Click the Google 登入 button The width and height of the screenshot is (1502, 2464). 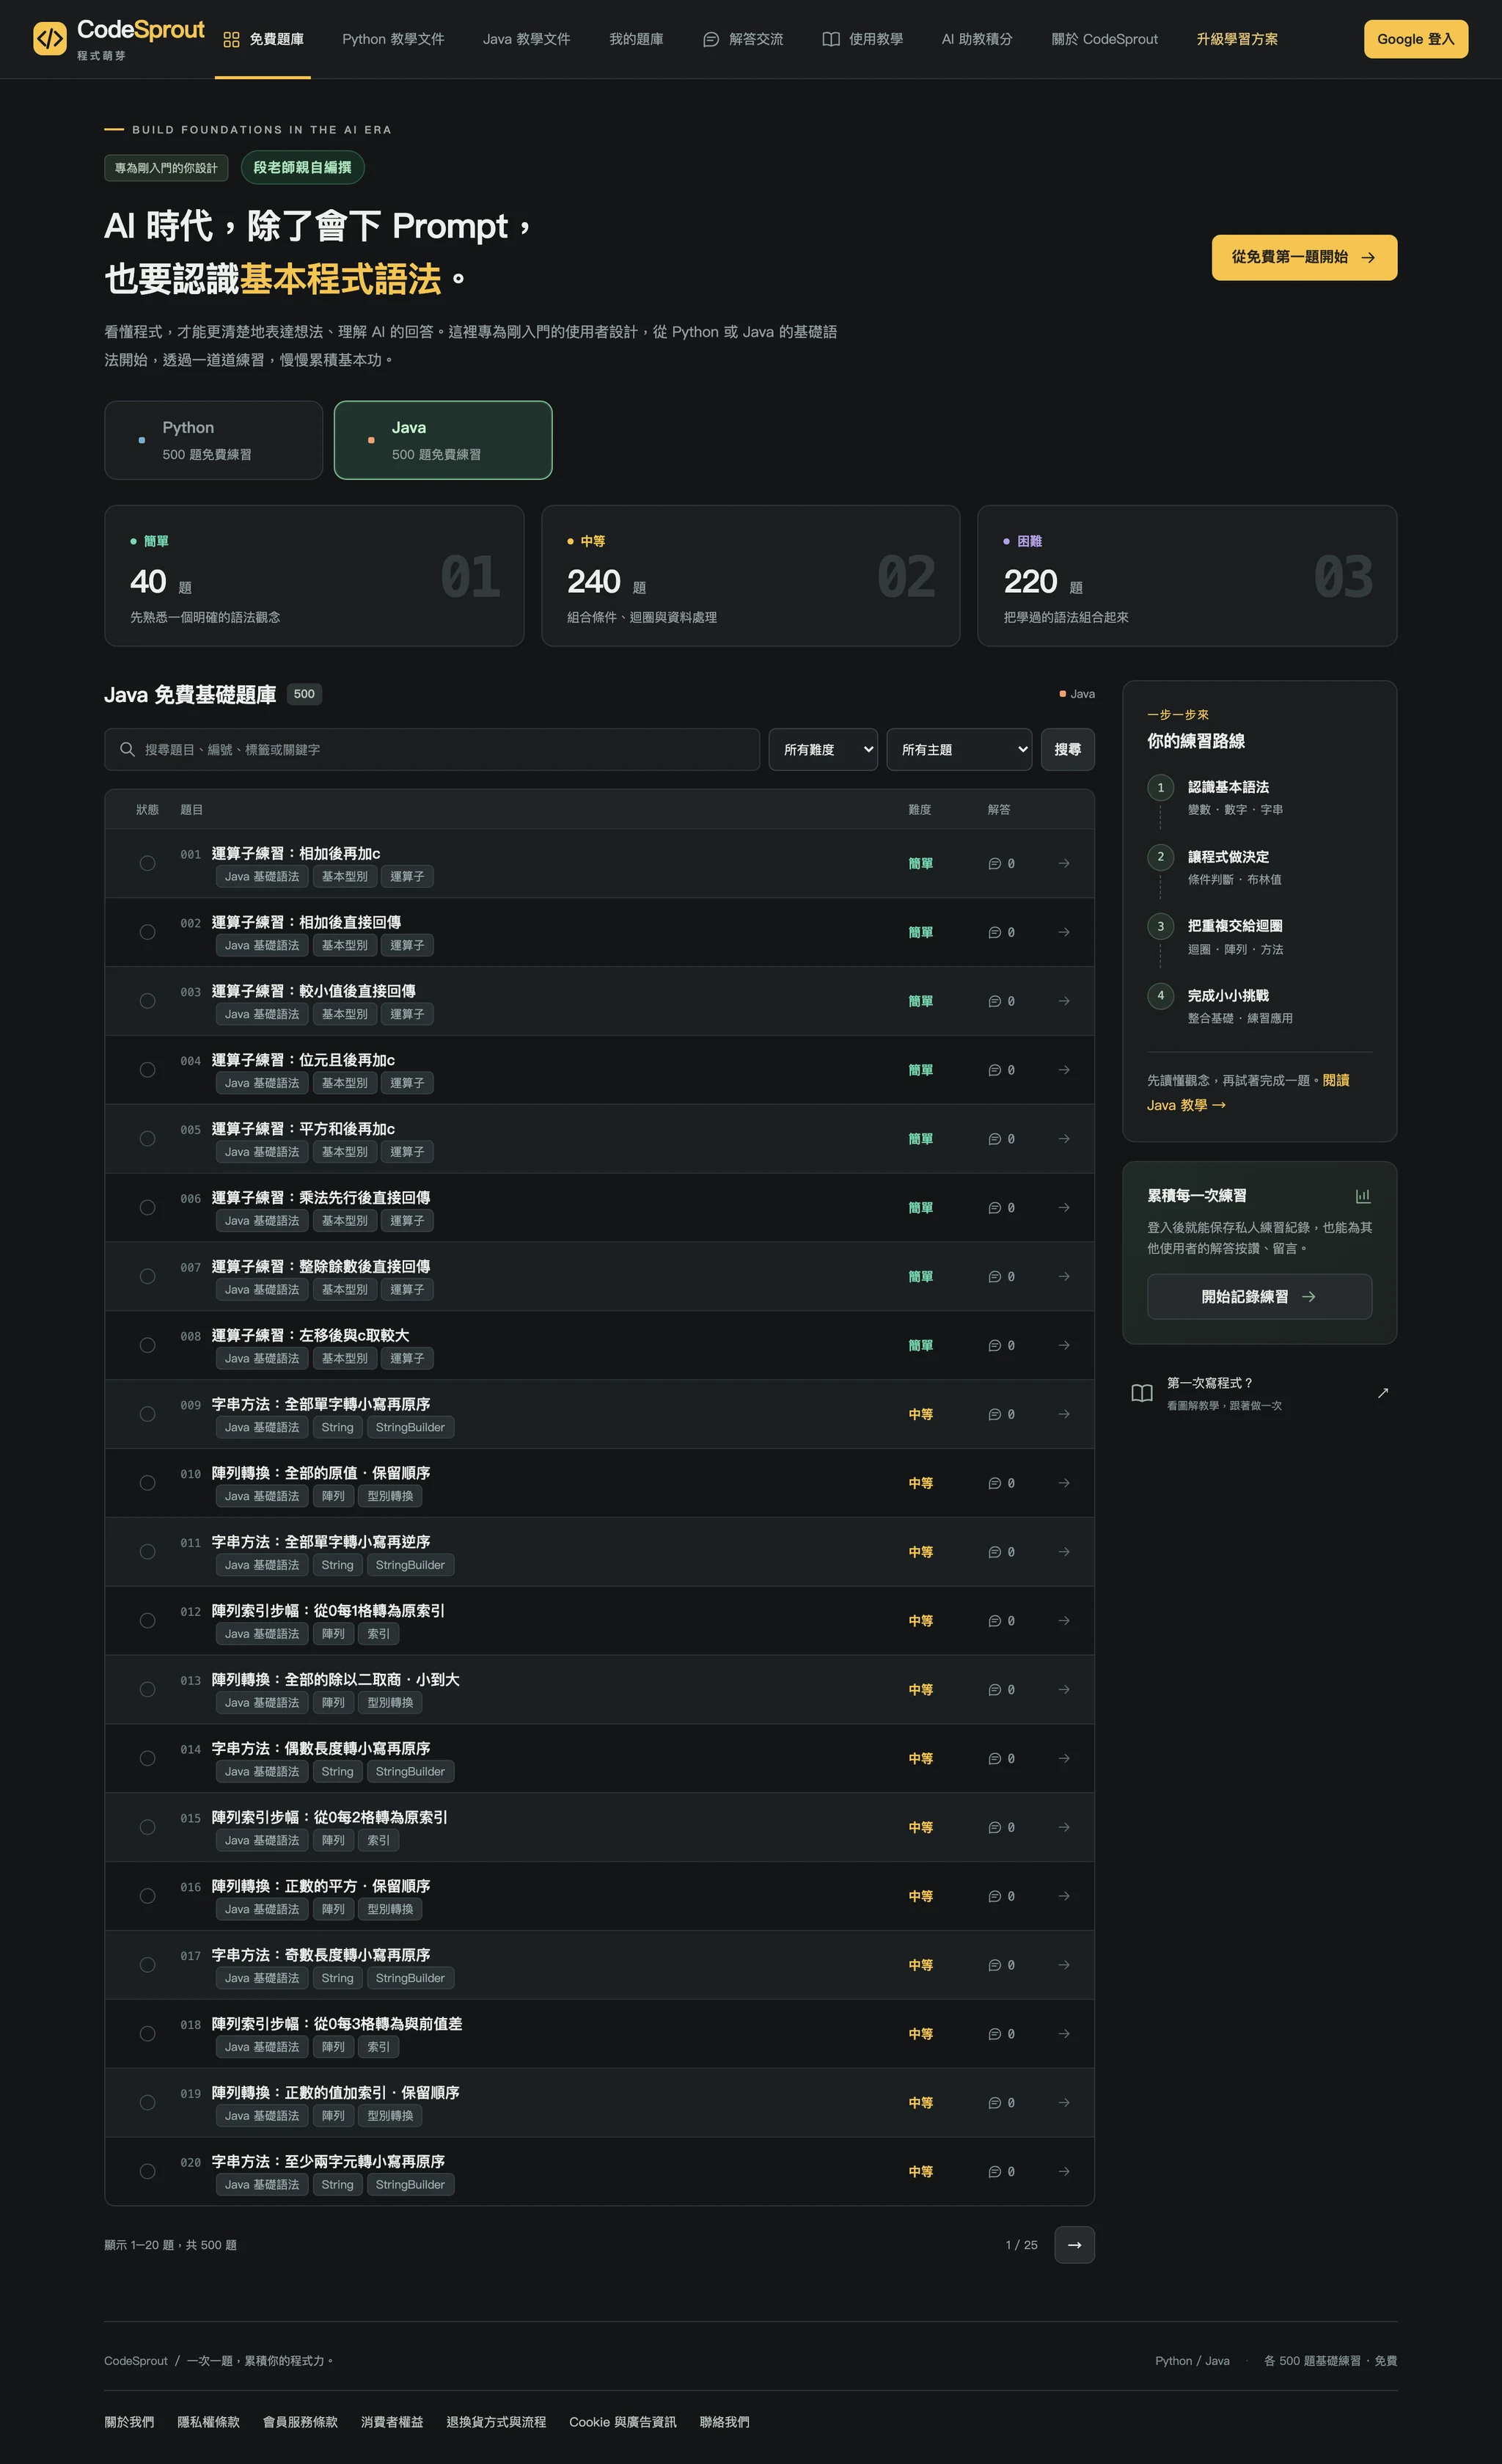1416,39
